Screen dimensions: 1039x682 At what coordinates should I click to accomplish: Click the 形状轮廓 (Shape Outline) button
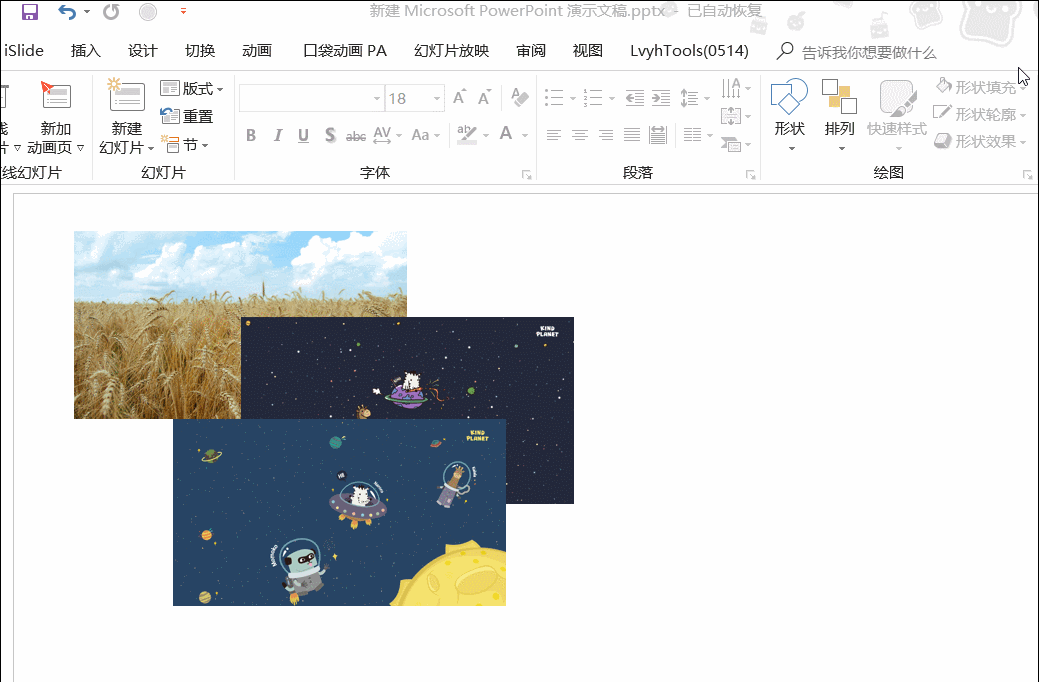980,114
